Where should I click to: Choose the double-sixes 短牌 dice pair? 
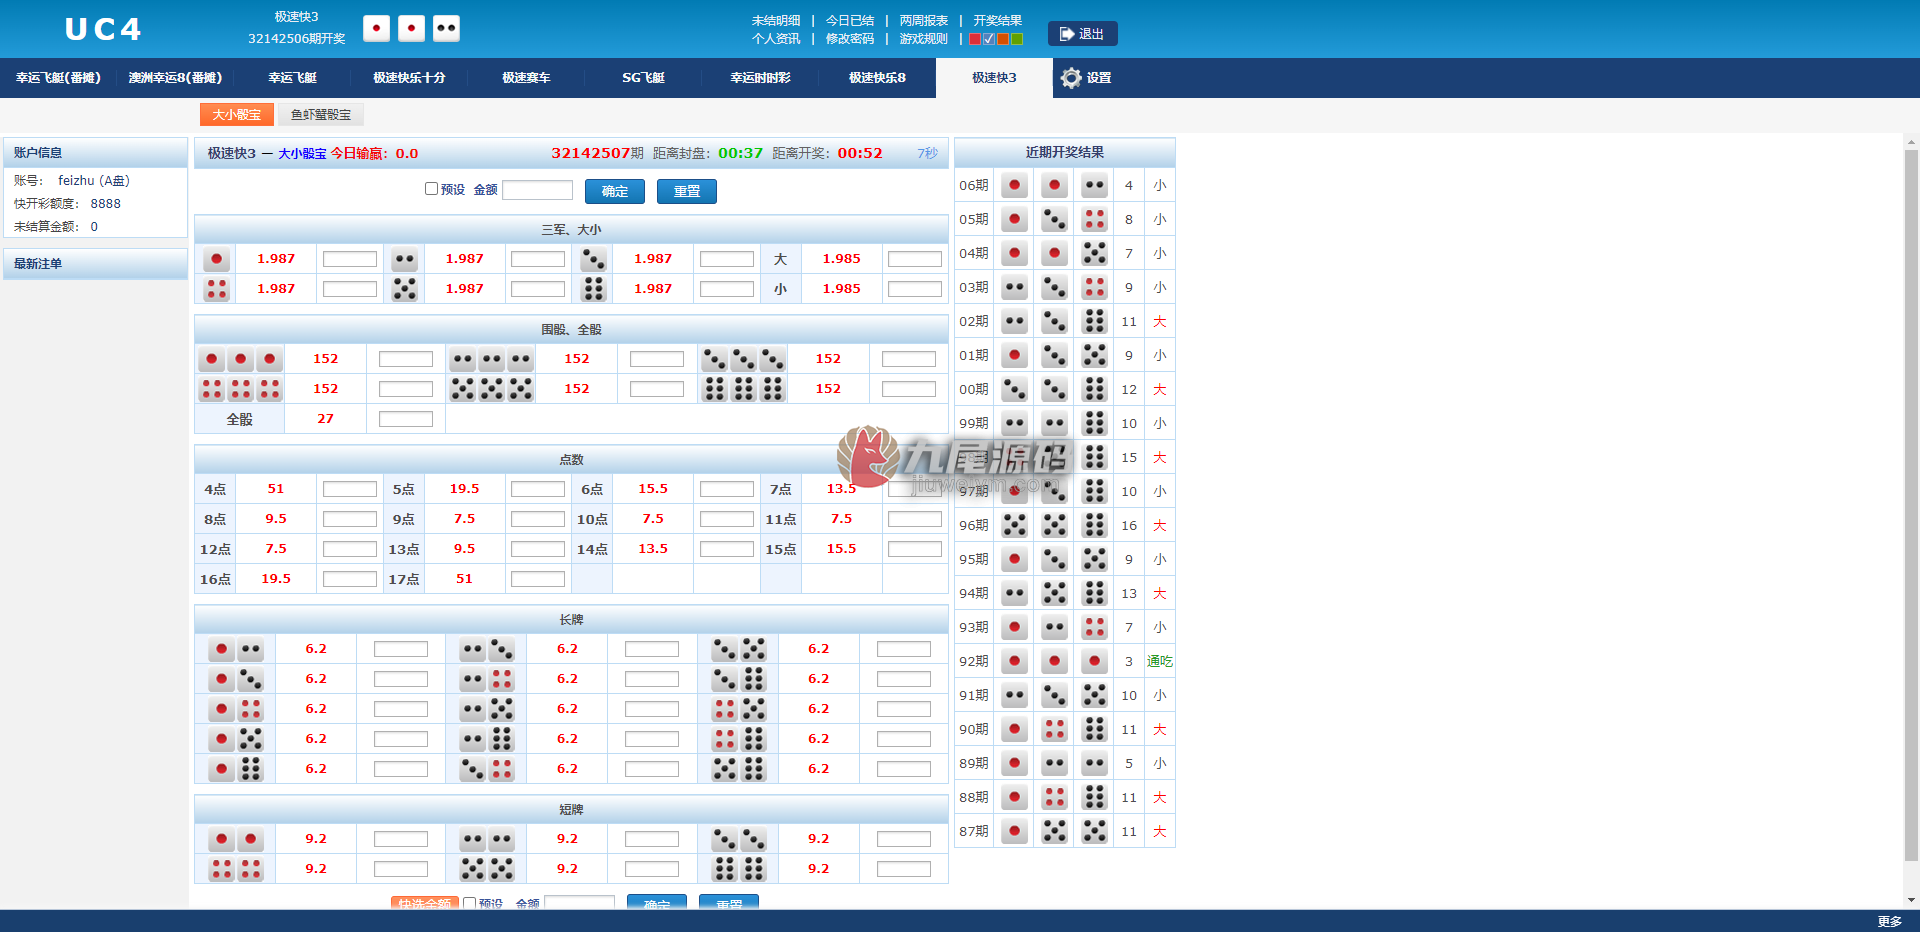tap(739, 869)
